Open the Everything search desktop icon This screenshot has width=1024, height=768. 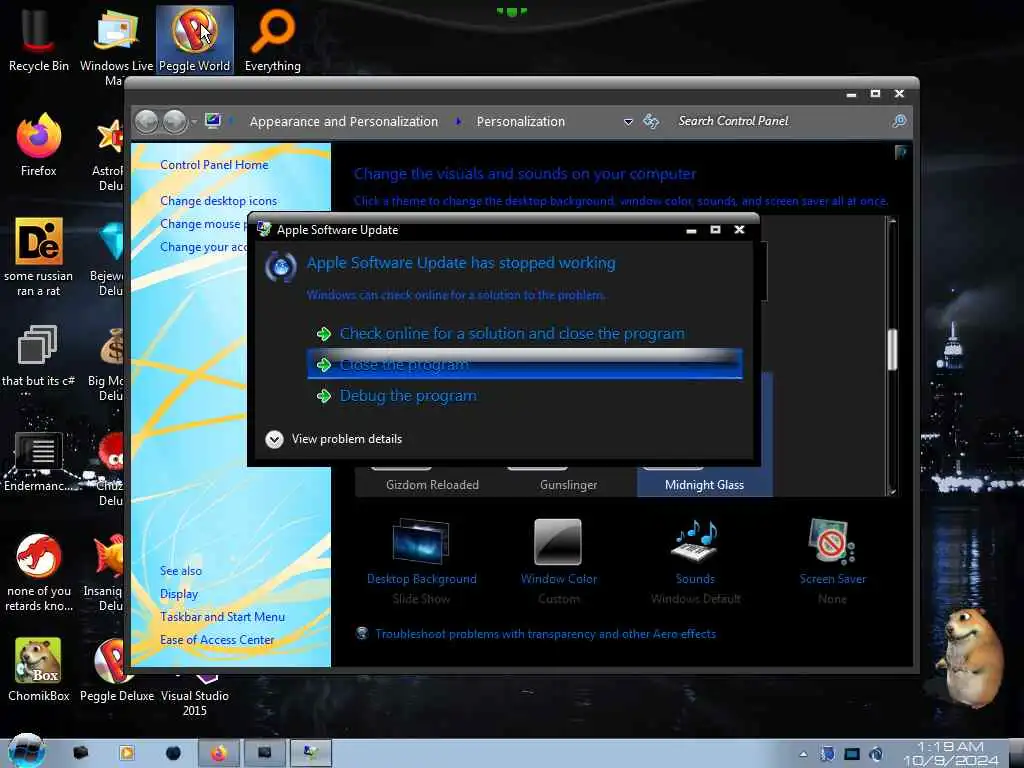(272, 39)
